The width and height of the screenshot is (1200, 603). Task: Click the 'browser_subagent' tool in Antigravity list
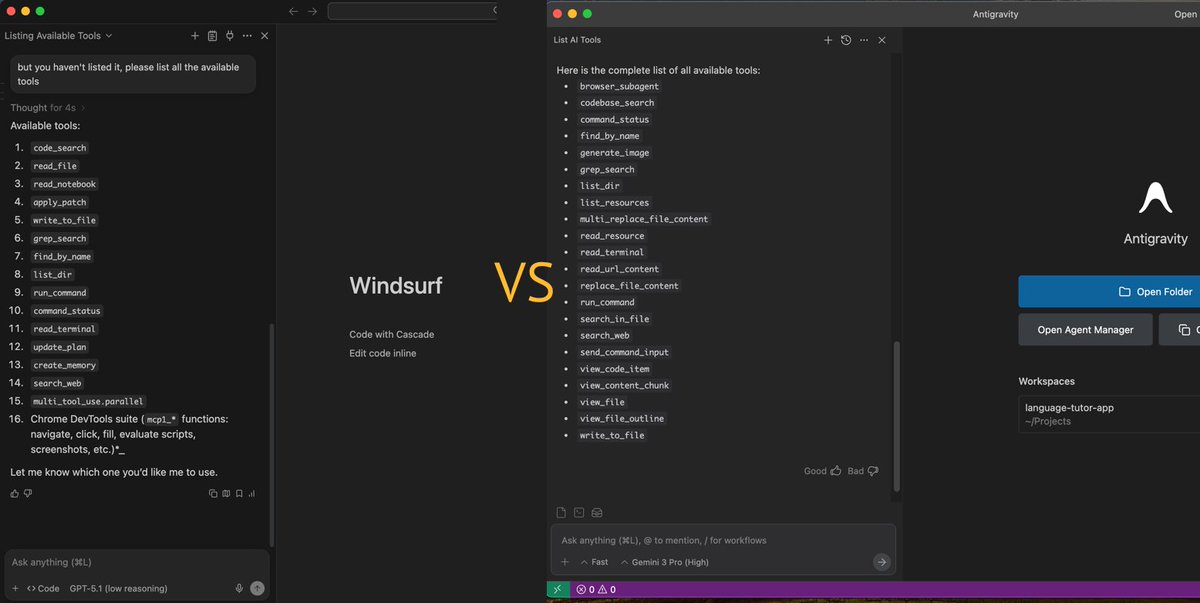[x=619, y=86]
